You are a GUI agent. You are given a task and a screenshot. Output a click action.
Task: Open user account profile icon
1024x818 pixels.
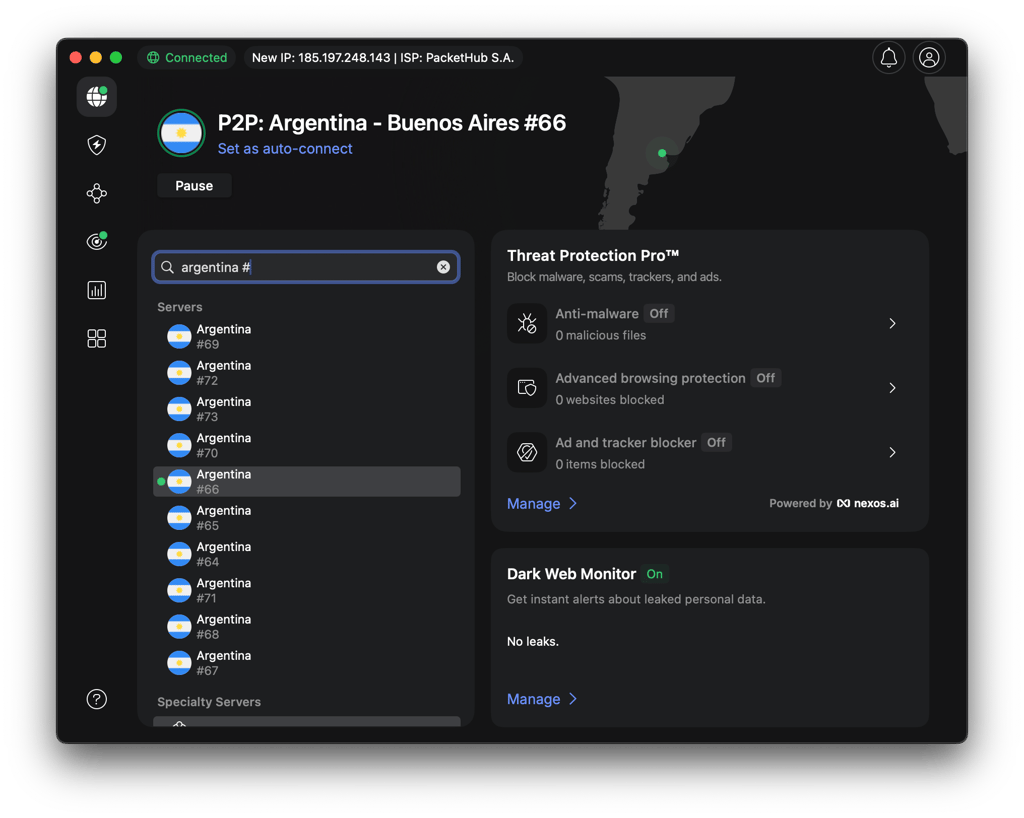(x=929, y=57)
